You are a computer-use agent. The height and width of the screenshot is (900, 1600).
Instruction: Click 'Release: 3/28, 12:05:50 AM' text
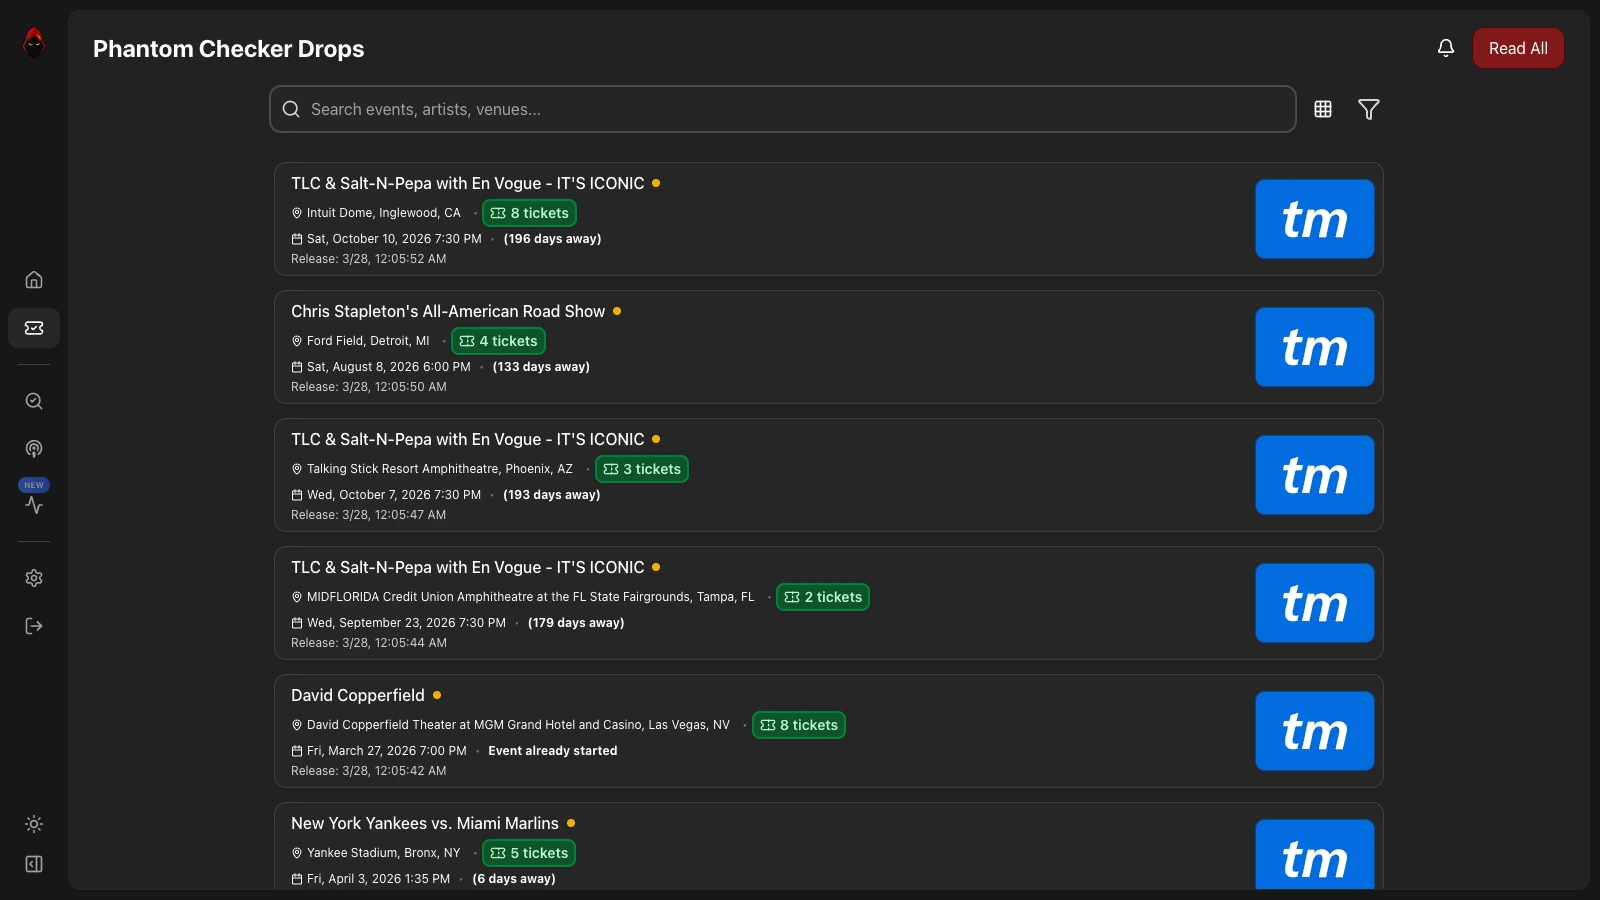coord(369,387)
